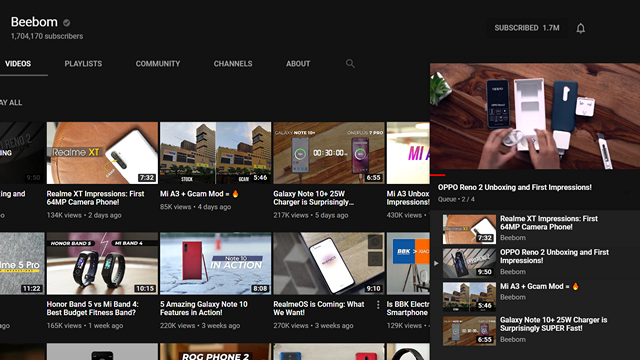The width and height of the screenshot is (640, 360).
Task: Click Galaxy Note 10+ Charger SUPER Fast queue title
Action: pos(553,324)
